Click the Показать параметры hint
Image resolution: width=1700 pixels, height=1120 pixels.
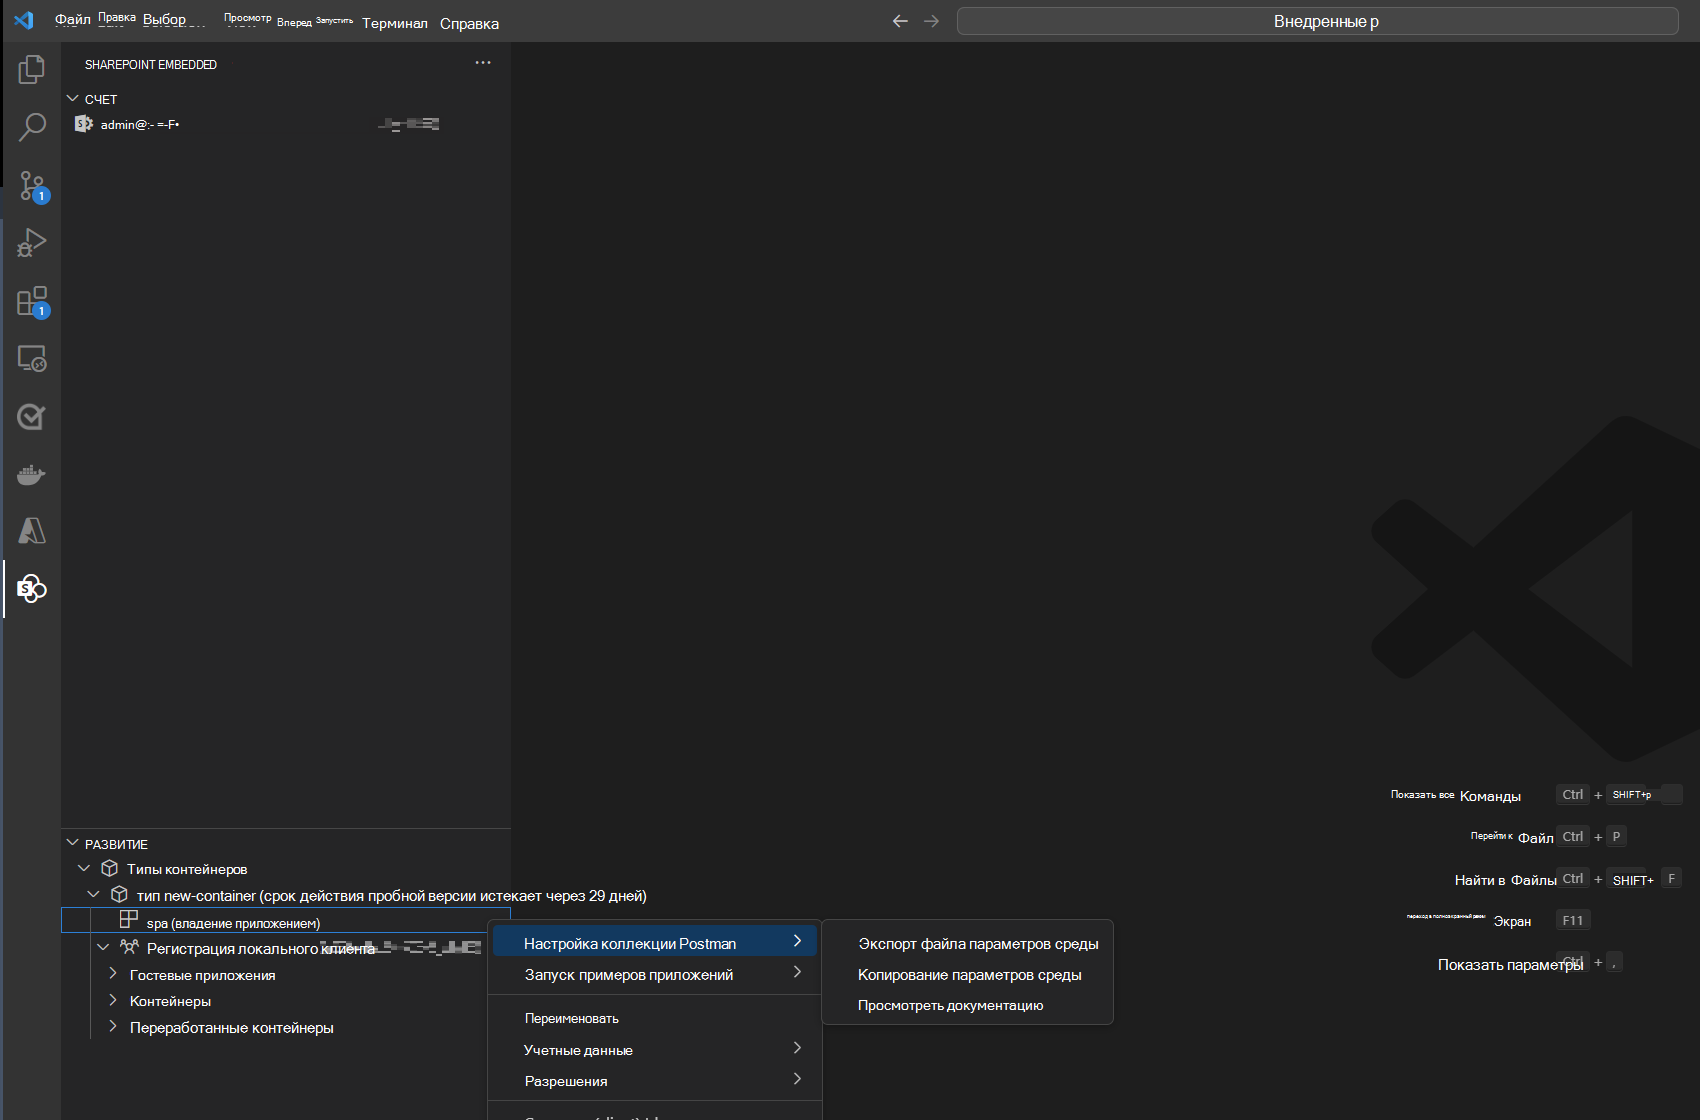coord(1510,964)
